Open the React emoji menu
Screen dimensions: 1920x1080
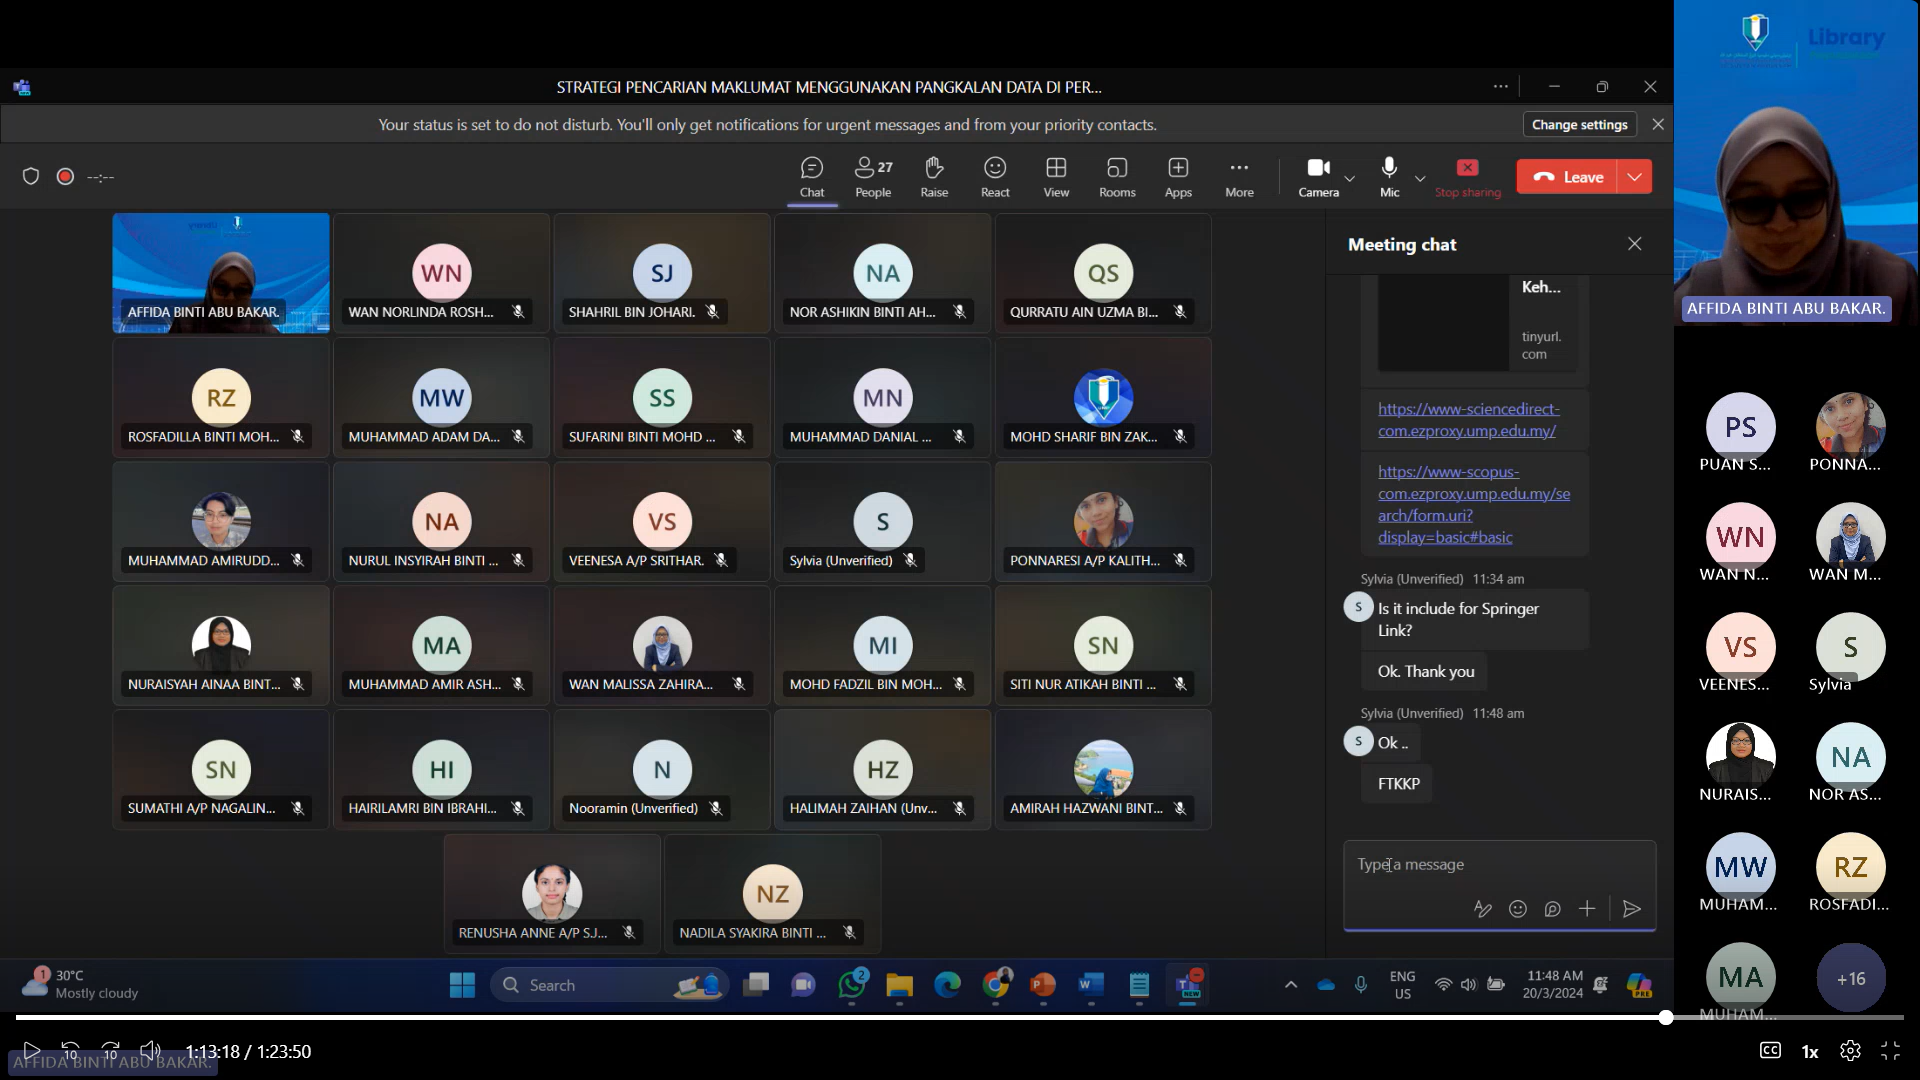point(995,177)
